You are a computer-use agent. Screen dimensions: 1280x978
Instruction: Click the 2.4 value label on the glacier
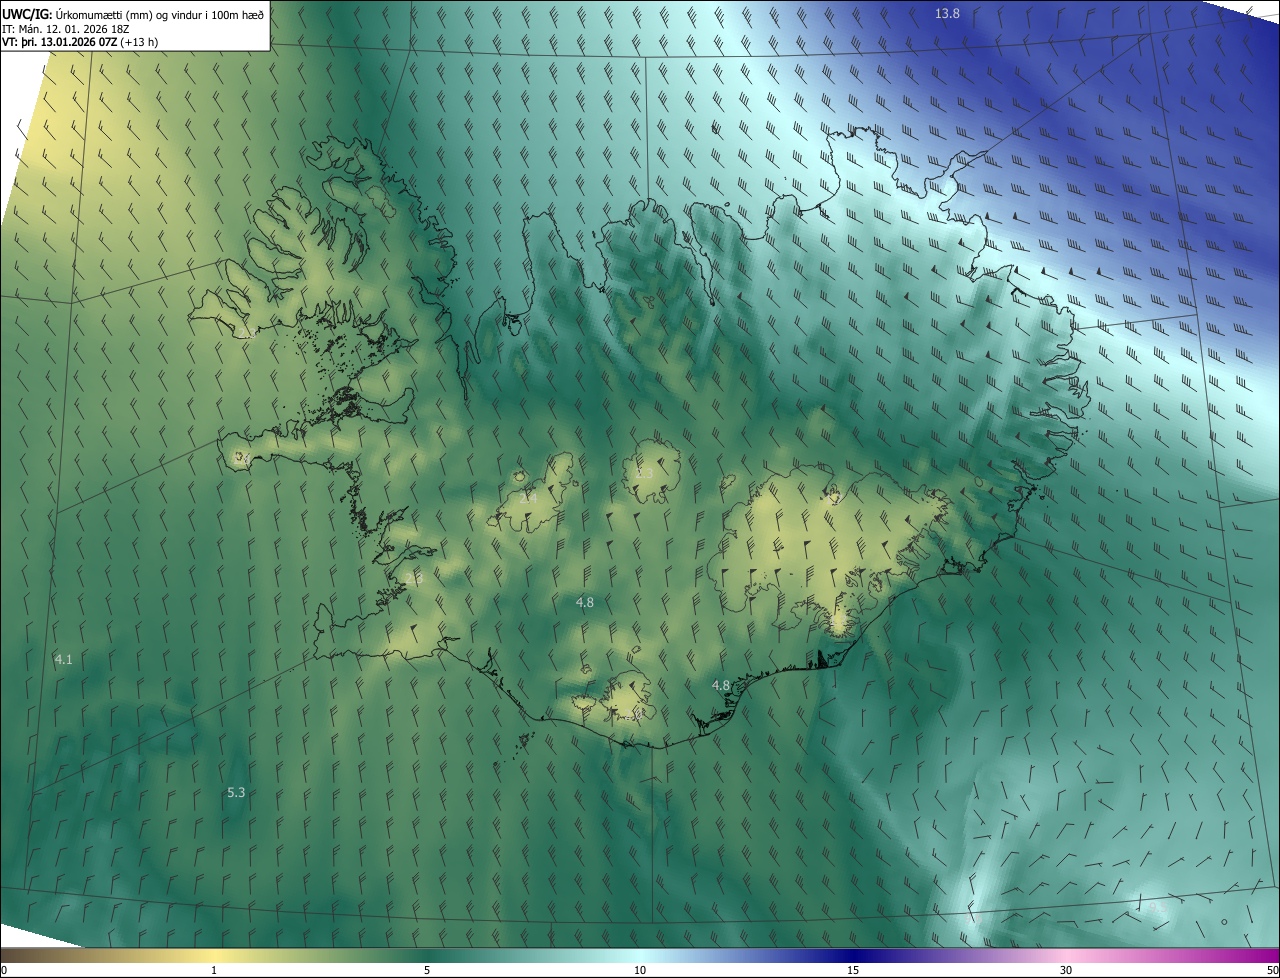pos(528,497)
